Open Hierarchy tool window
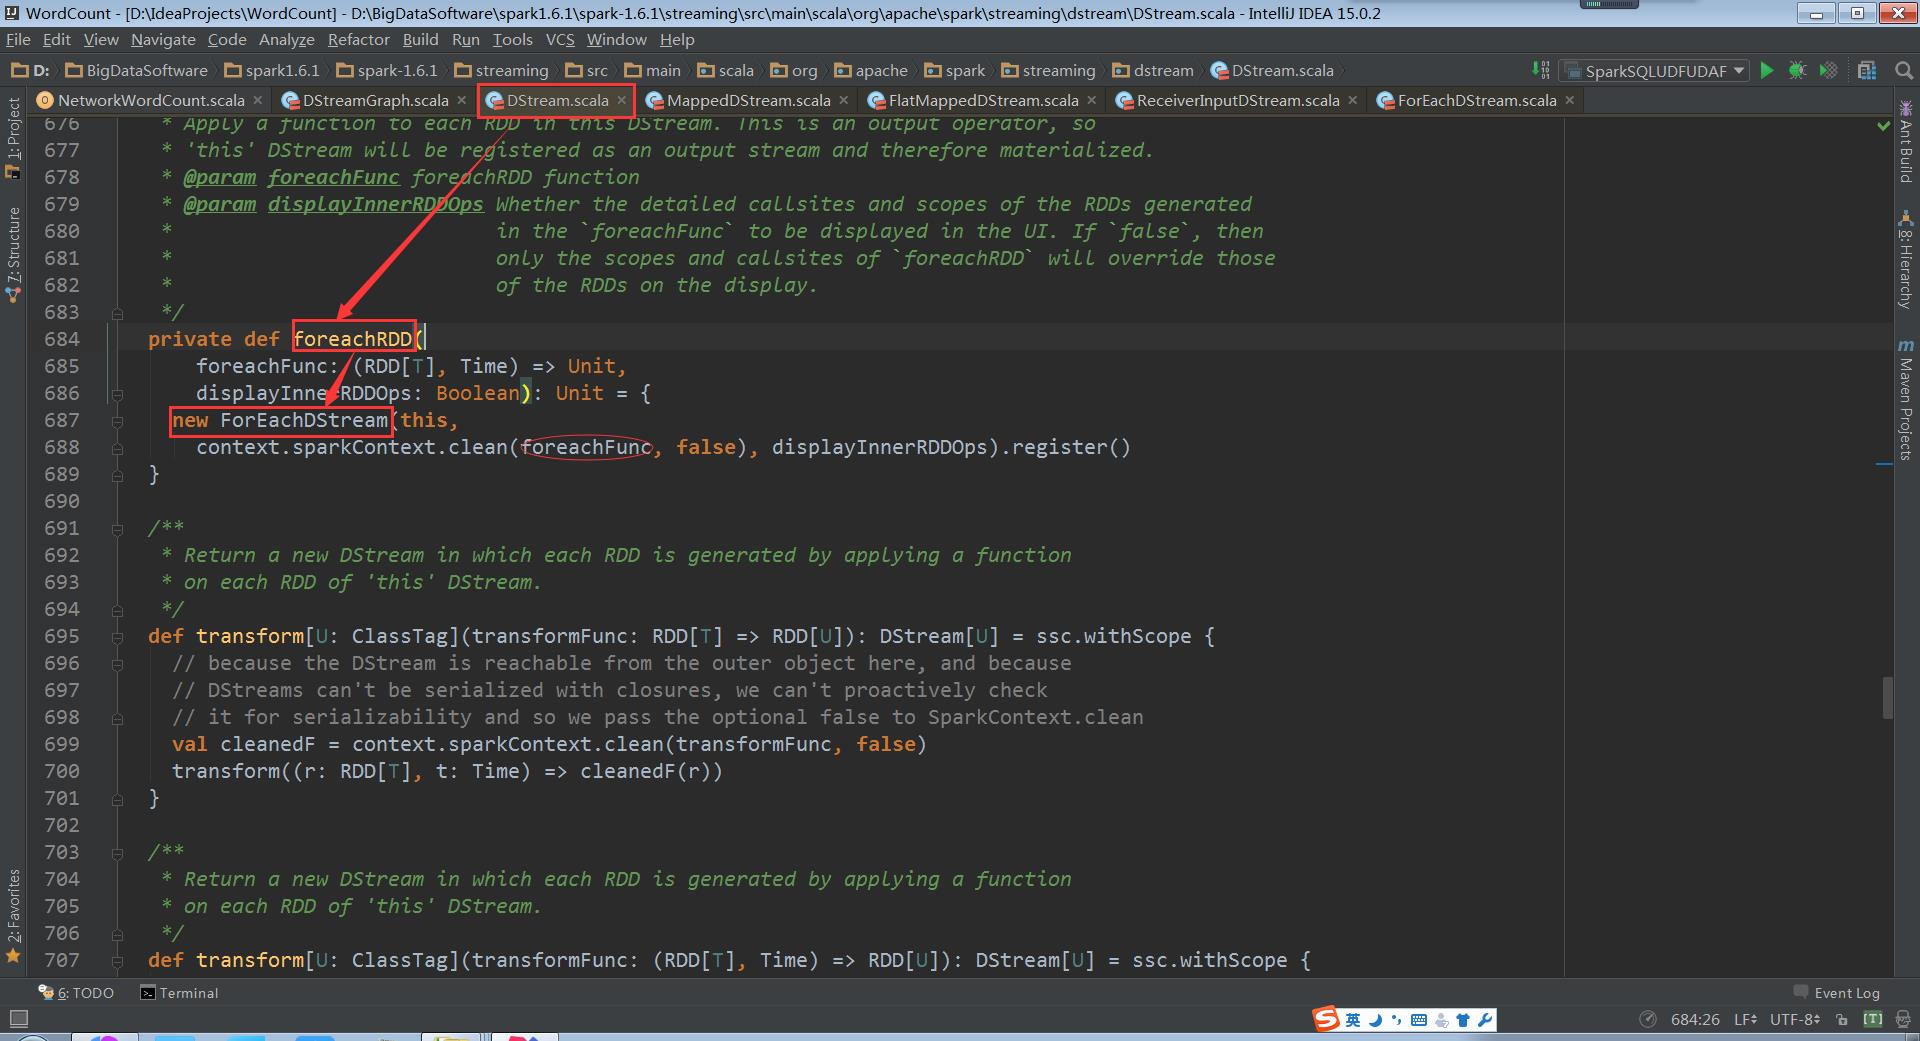Viewport: 1920px width, 1041px height. coord(1906,260)
